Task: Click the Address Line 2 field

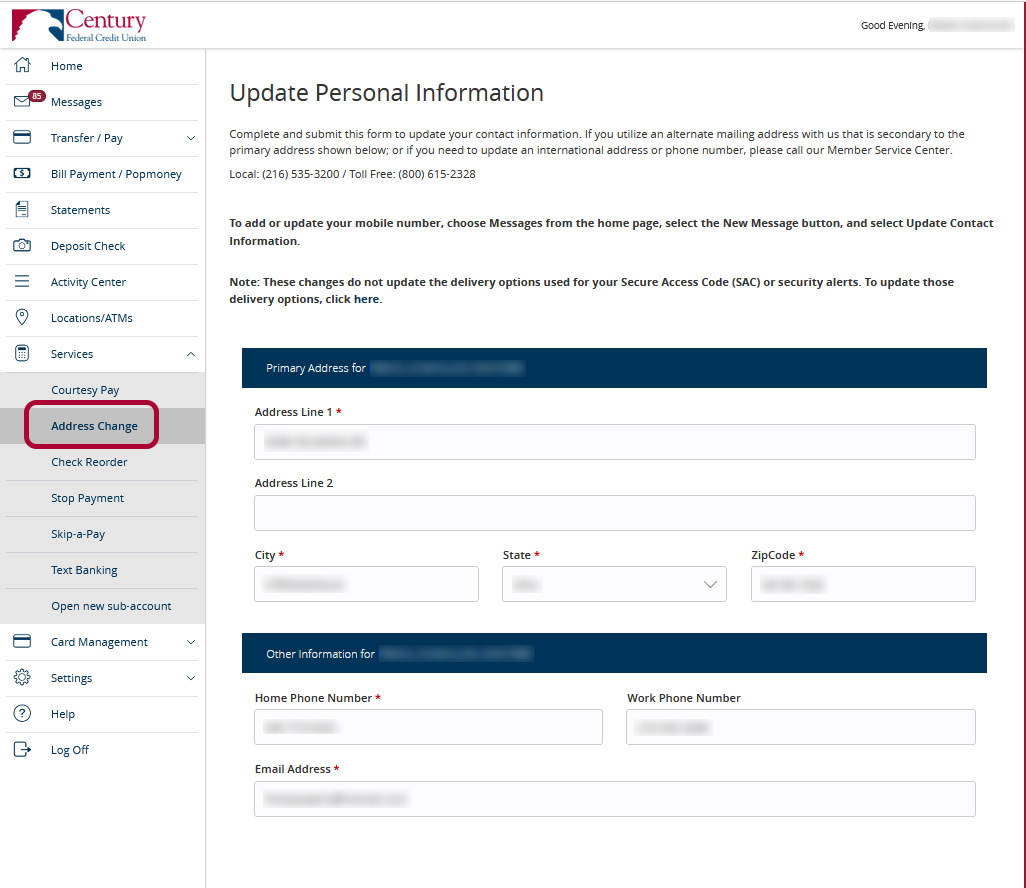Action: point(614,512)
